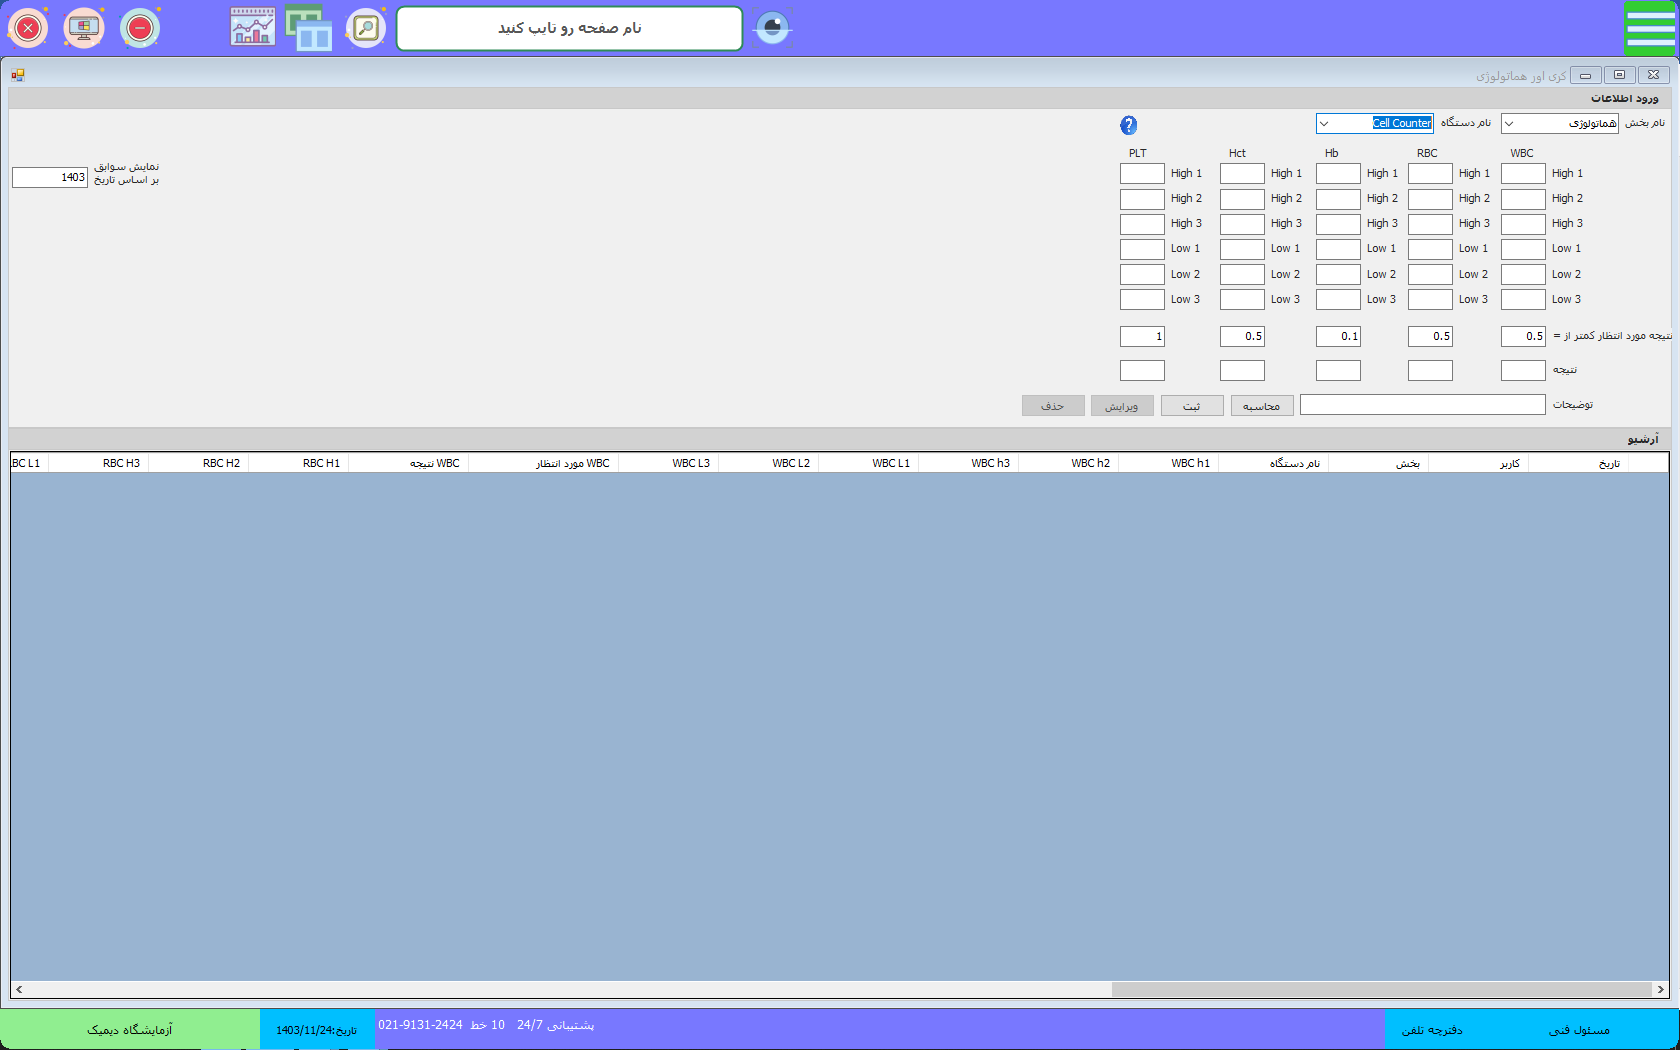The image size is (1680, 1050).
Task: Click the WBC High 1 input field
Action: tap(1522, 174)
